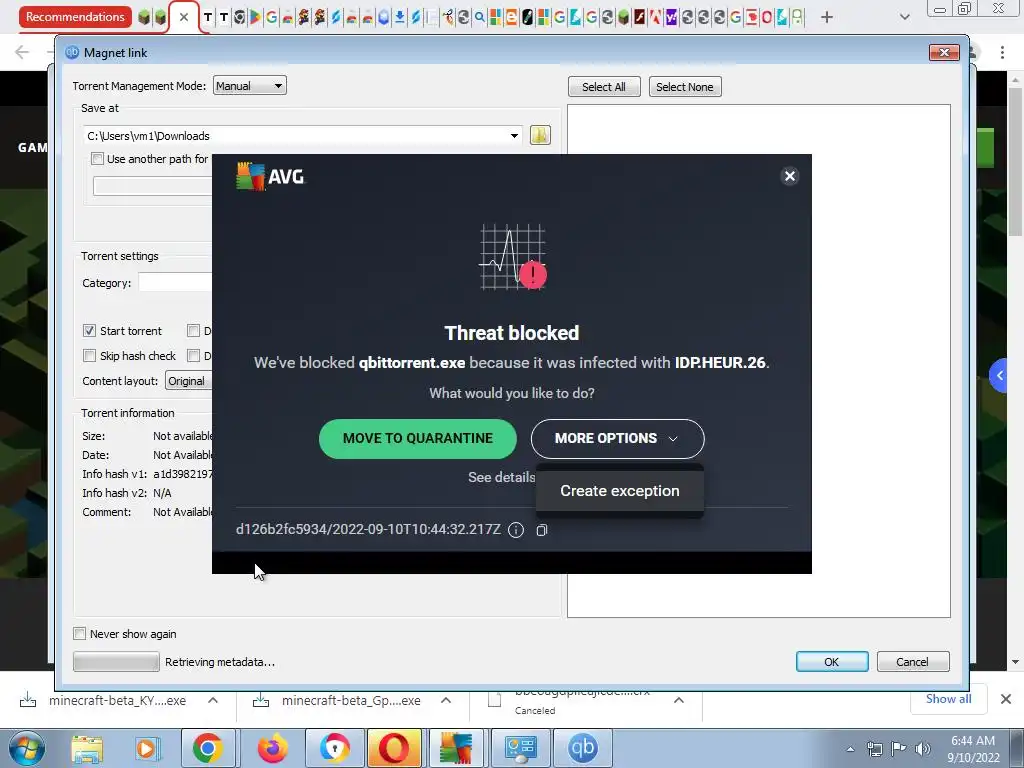Expand options for the canceled crx download
Screen dimensions: 1024x768
pyautogui.click(x=679, y=700)
